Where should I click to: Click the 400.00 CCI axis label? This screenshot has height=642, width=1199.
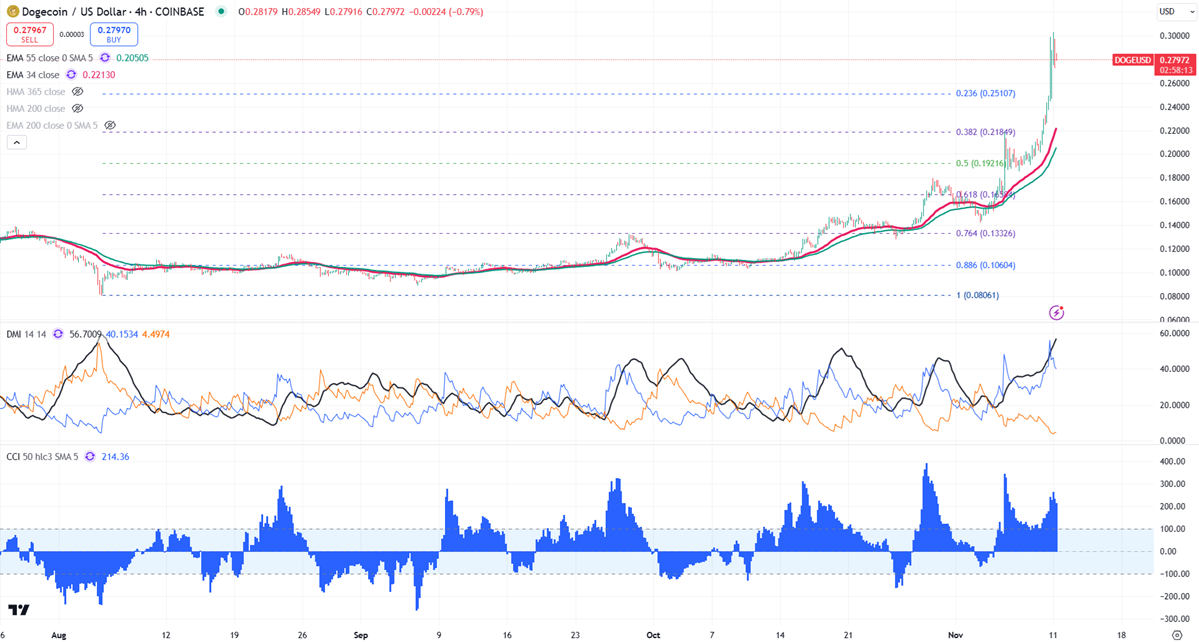click(x=1171, y=462)
